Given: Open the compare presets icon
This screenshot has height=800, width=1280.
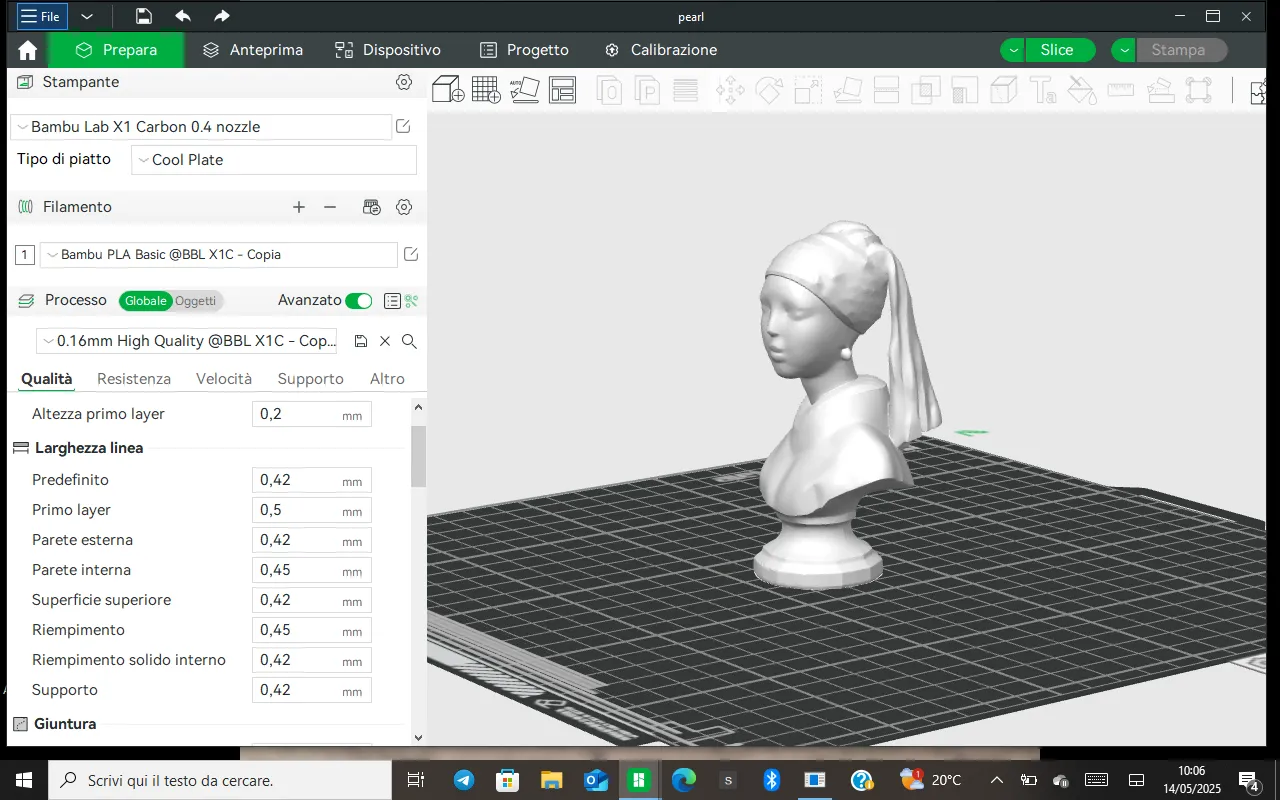Looking at the screenshot, I should click(412, 301).
